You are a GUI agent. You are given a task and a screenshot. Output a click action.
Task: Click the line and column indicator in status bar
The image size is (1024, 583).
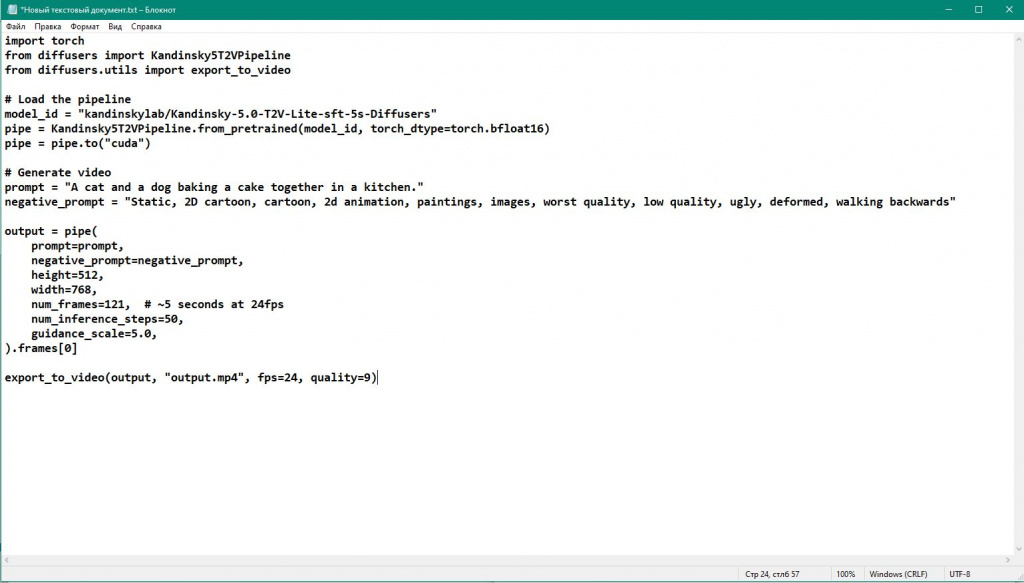[x=772, y=574]
